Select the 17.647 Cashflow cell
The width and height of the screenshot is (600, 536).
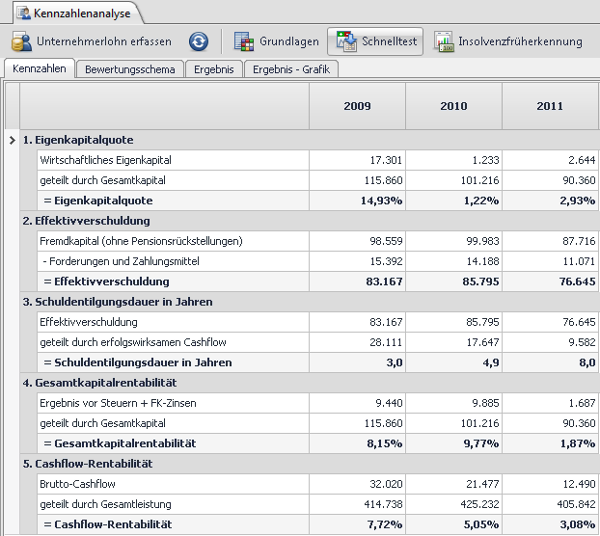coord(454,342)
